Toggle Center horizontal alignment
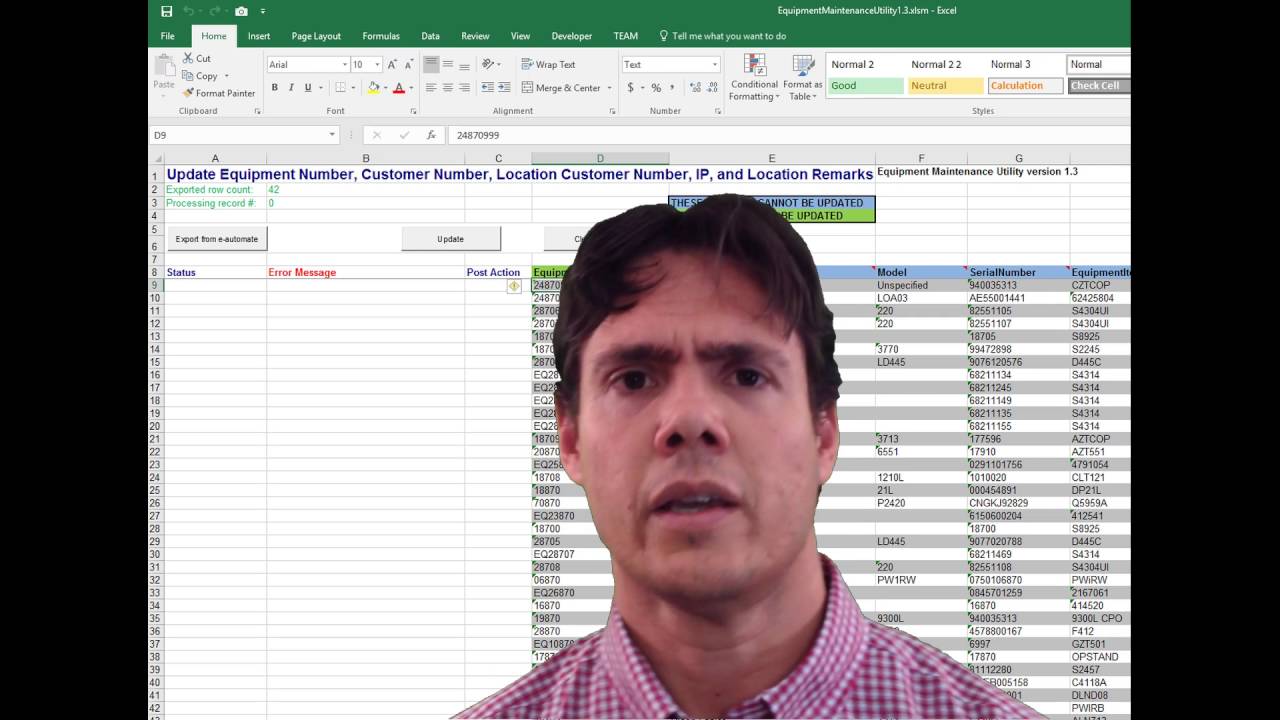Viewport: 1280px width, 720px height. pyautogui.click(x=448, y=88)
